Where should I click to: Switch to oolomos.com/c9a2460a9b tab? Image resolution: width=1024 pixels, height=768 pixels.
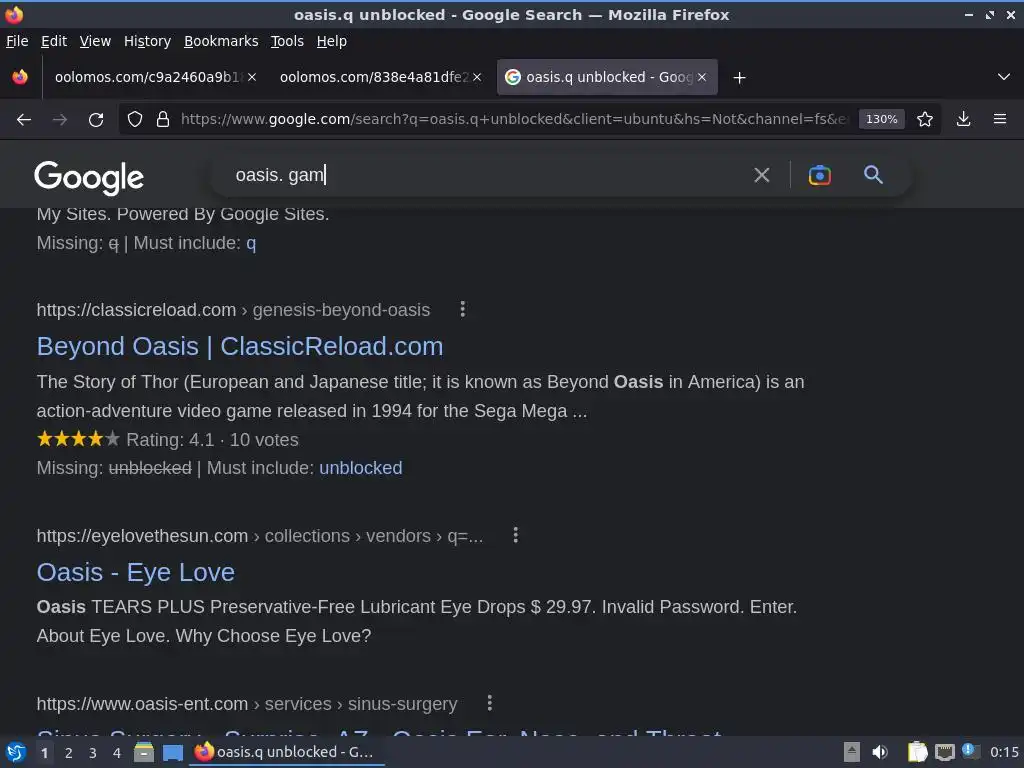point(153,77)
